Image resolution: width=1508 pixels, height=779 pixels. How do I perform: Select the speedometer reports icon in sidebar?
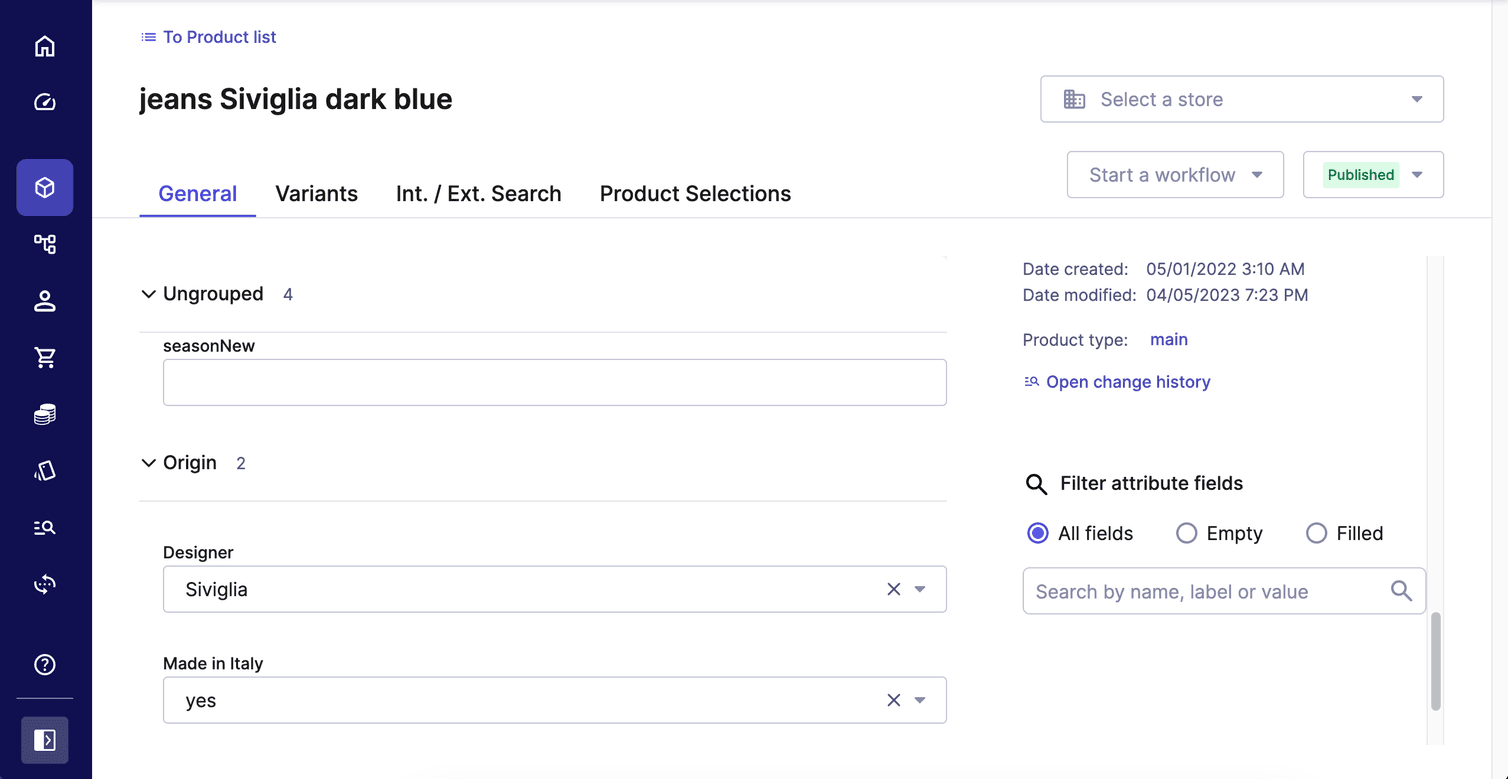point(44,101)
